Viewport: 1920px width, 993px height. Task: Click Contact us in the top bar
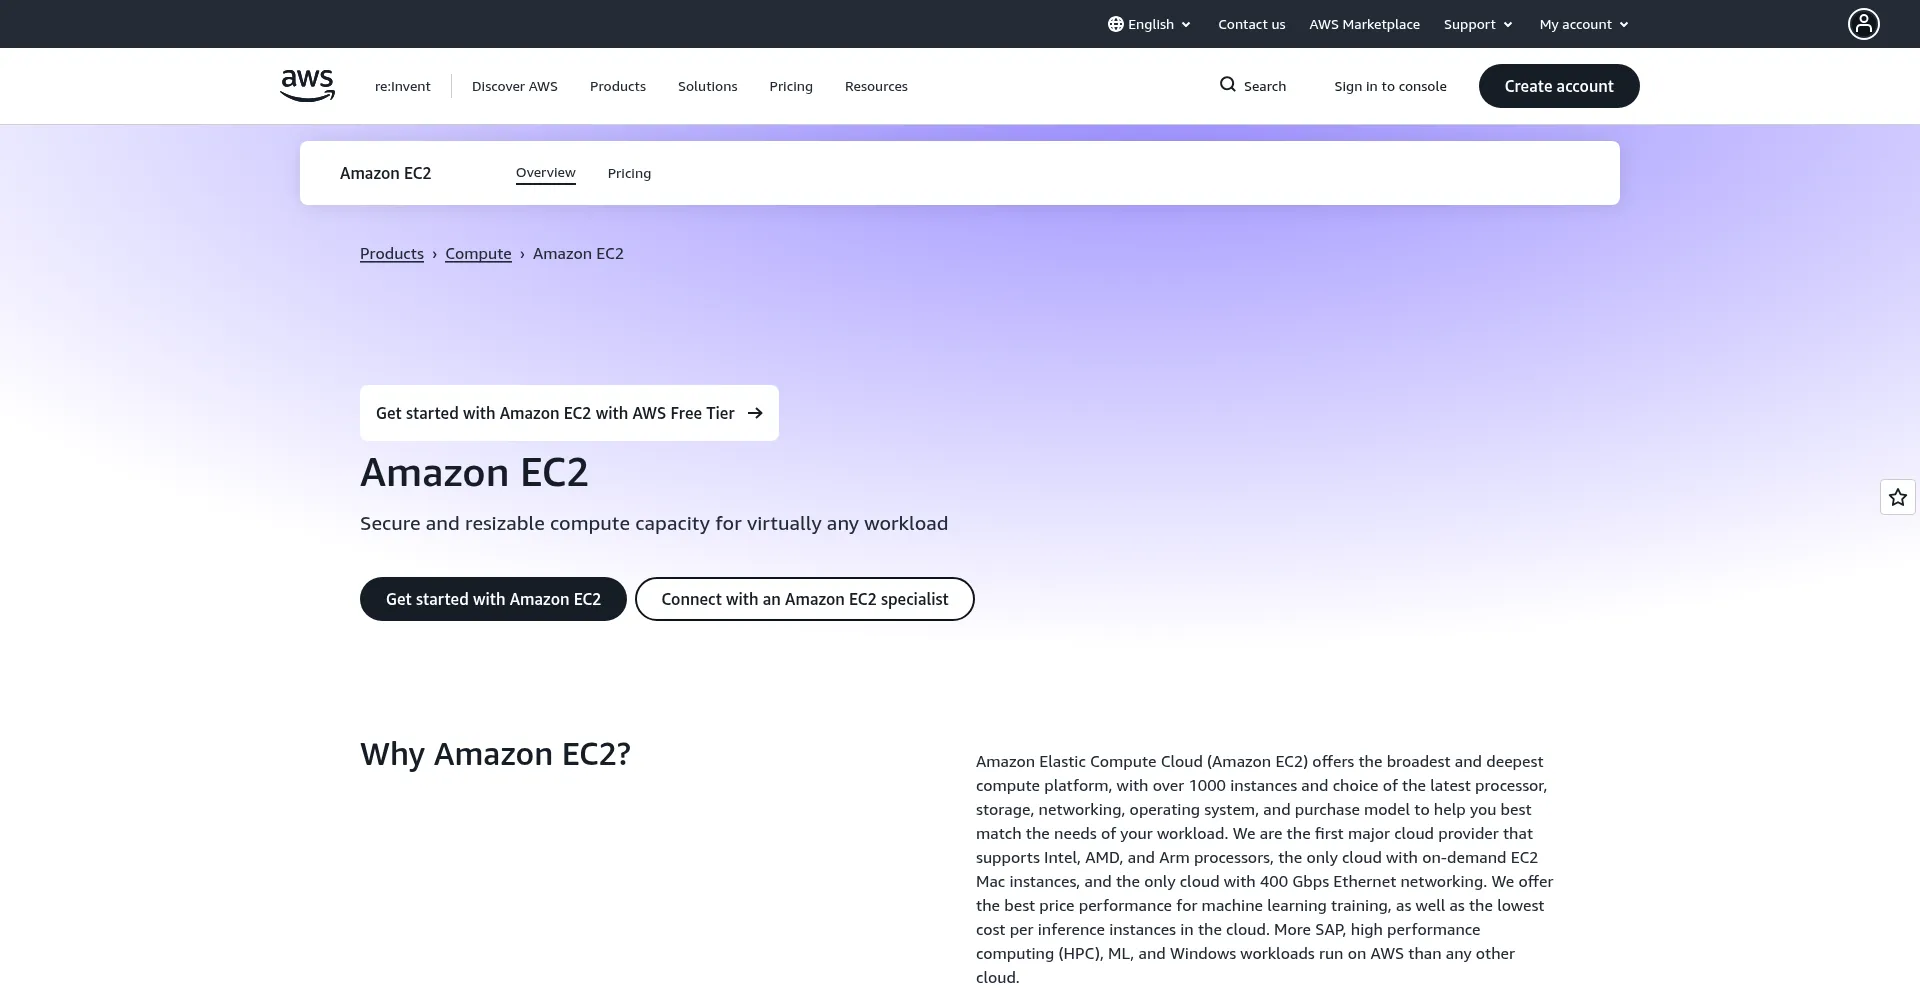tap(1251, 23)
